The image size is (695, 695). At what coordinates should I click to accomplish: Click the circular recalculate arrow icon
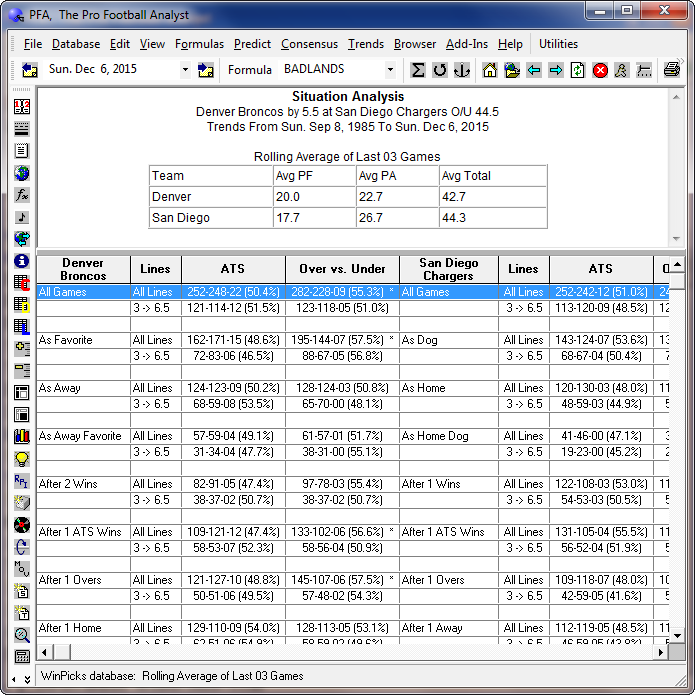point(440,70)
